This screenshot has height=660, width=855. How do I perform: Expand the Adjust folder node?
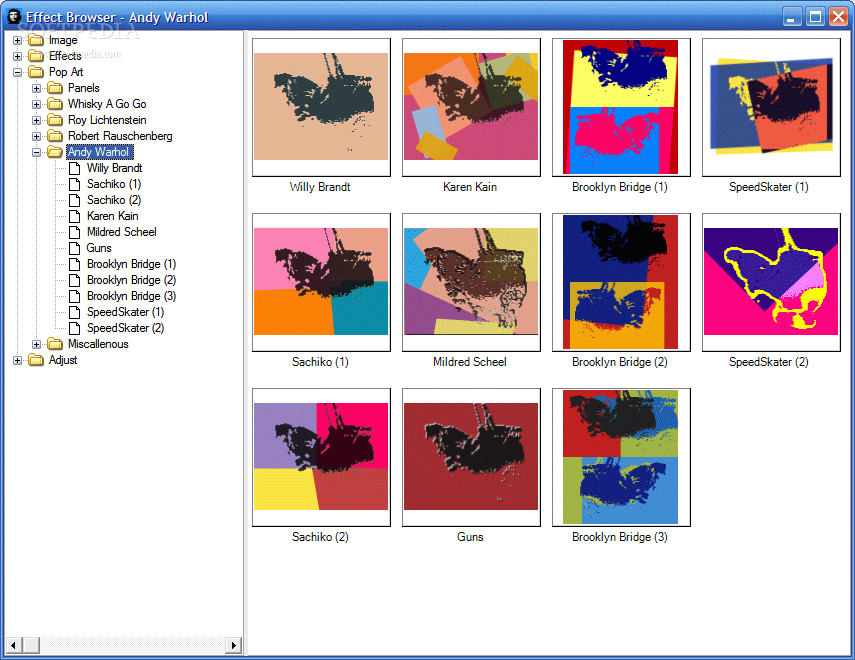click(x=18, y=360)
